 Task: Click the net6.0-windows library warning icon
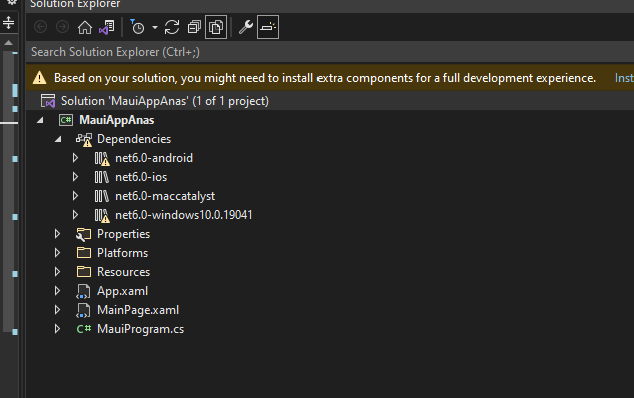[102, 216]
